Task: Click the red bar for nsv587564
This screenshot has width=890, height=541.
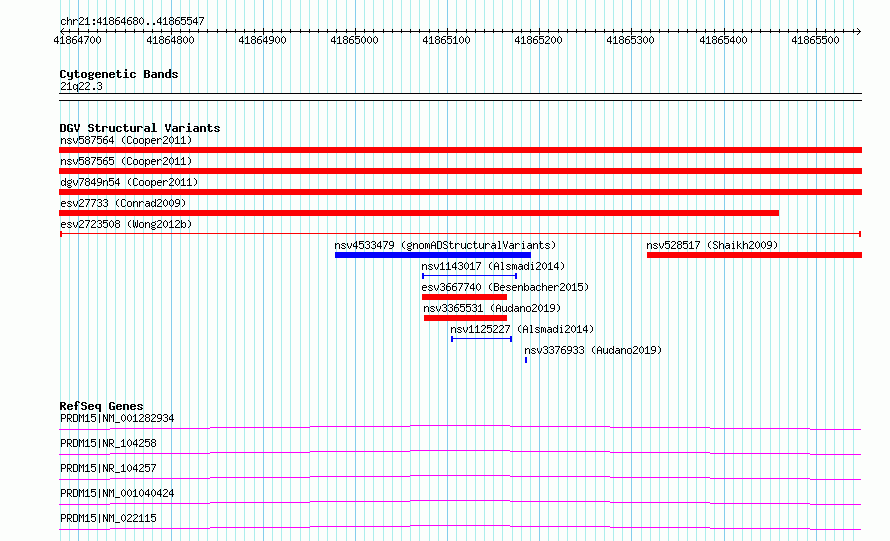Action: 460,150
